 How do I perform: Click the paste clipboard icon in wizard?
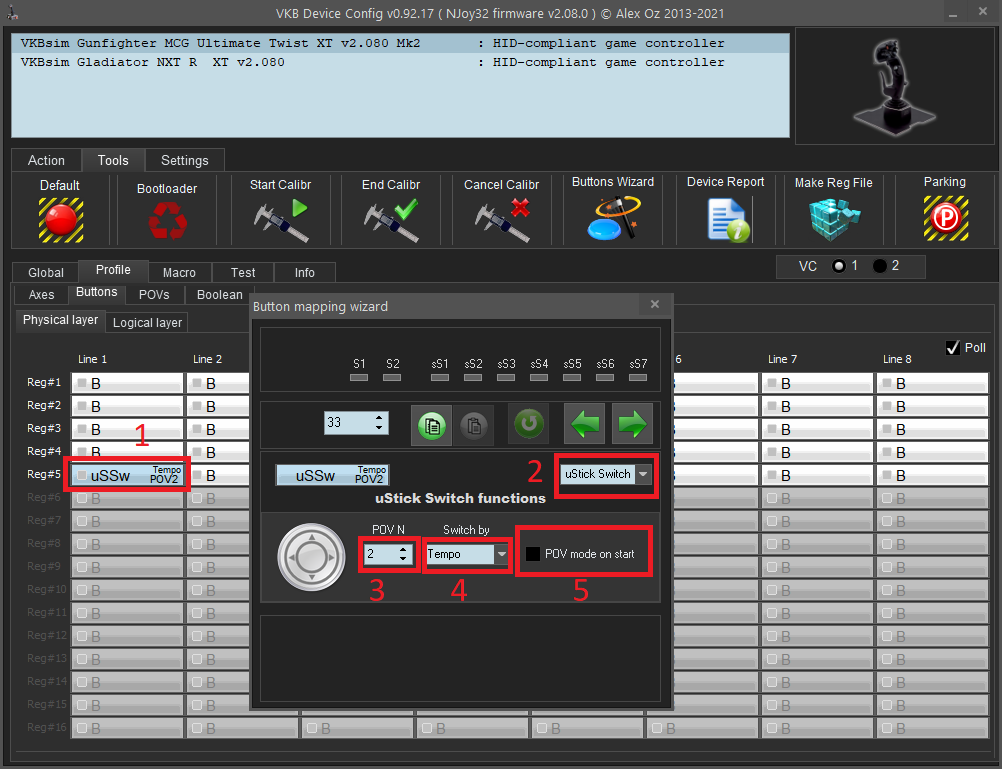pos(474,424)
